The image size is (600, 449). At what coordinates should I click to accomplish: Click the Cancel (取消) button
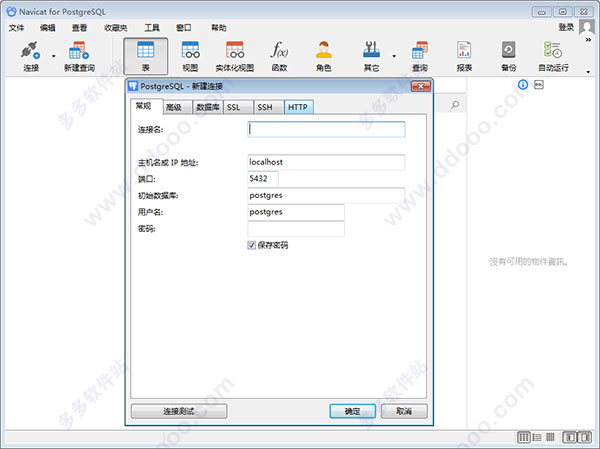404,411
